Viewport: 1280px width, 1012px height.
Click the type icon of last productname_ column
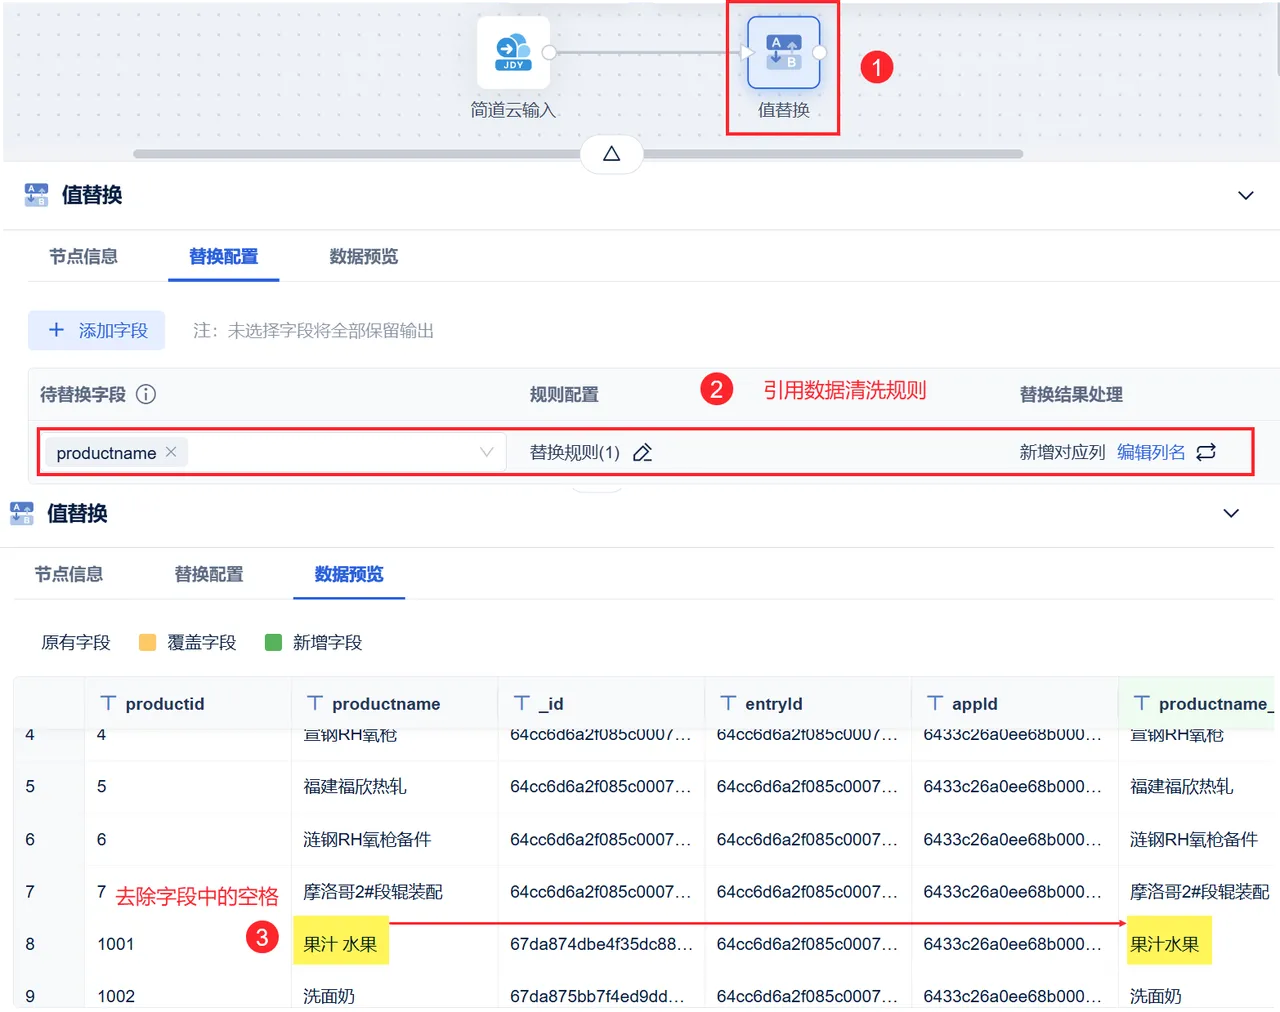tap(1141, 703)
